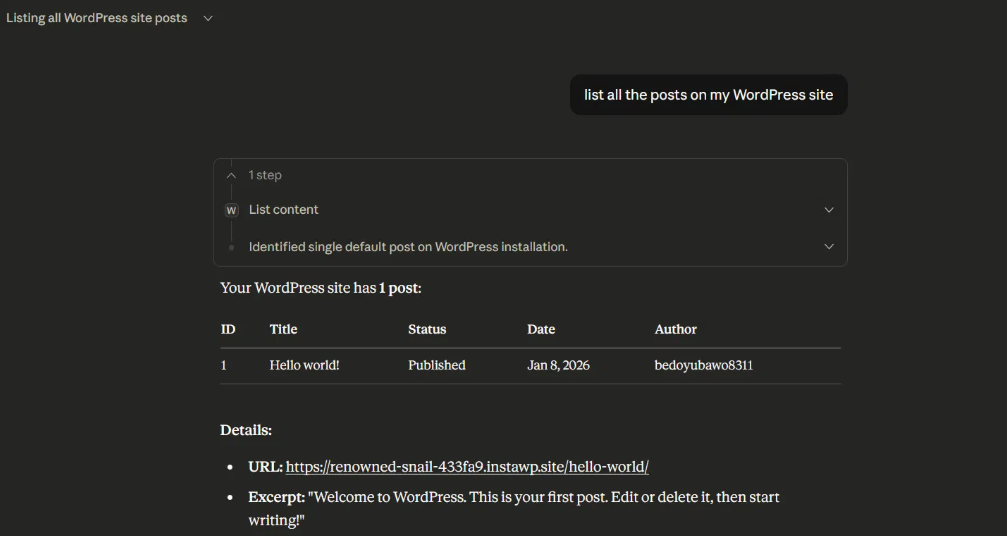Open the hello-world post URL link
The image size is (1007, 536).
467,467
